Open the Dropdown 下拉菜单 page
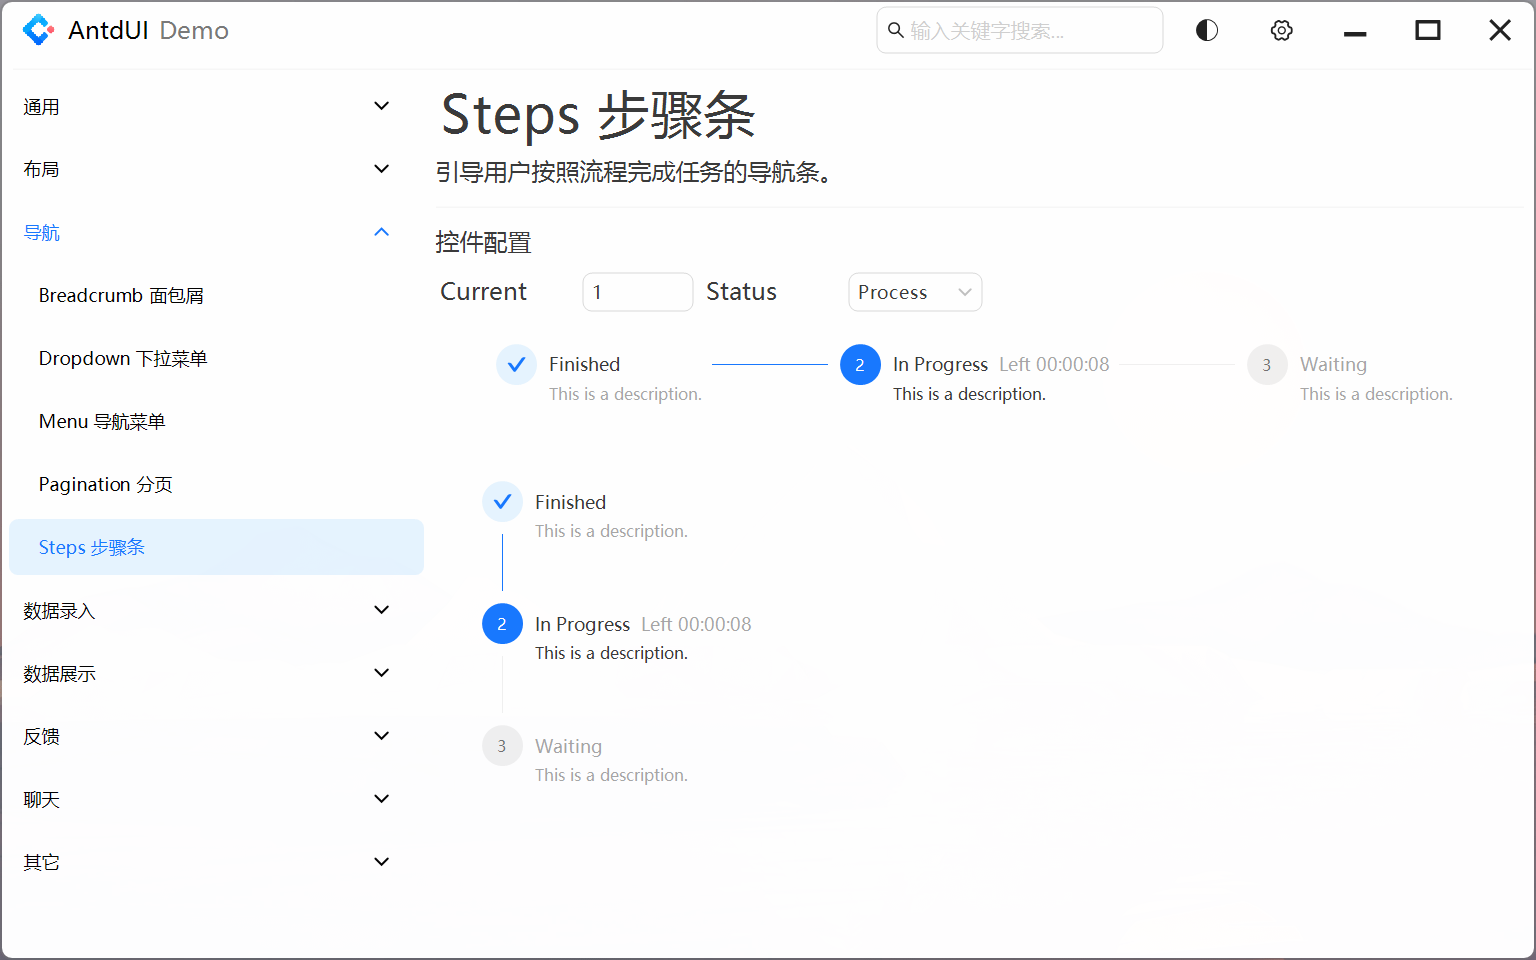This screenshot has height=960, width=1536. (122, 358)
